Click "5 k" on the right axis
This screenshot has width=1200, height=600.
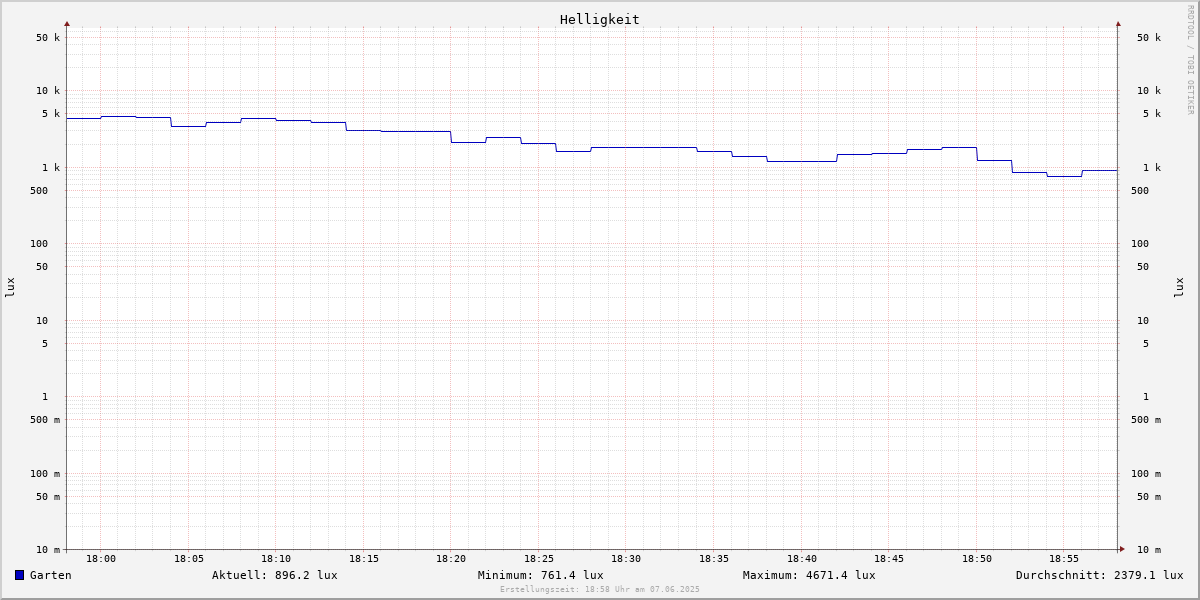[x=1152, y=114]
